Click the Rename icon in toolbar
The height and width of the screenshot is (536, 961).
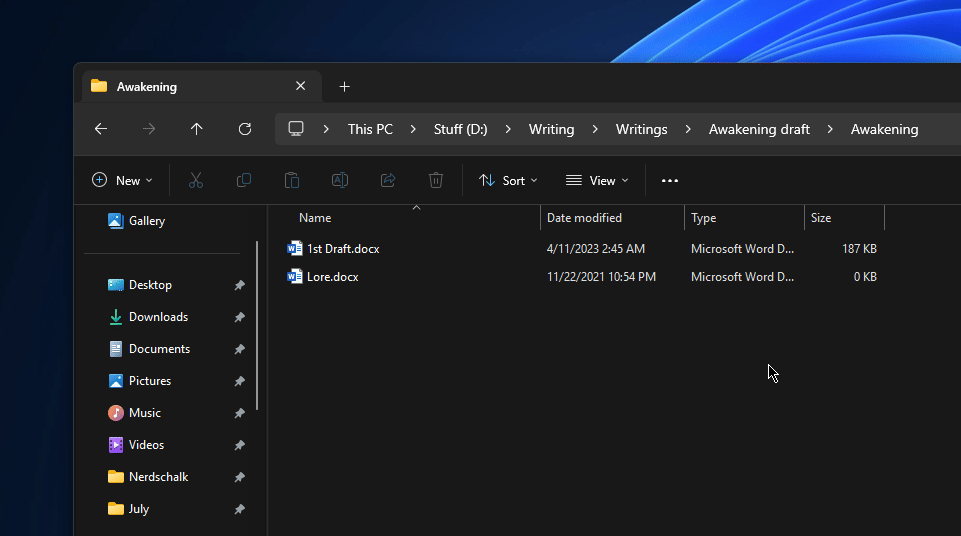(x=340, y=180)
